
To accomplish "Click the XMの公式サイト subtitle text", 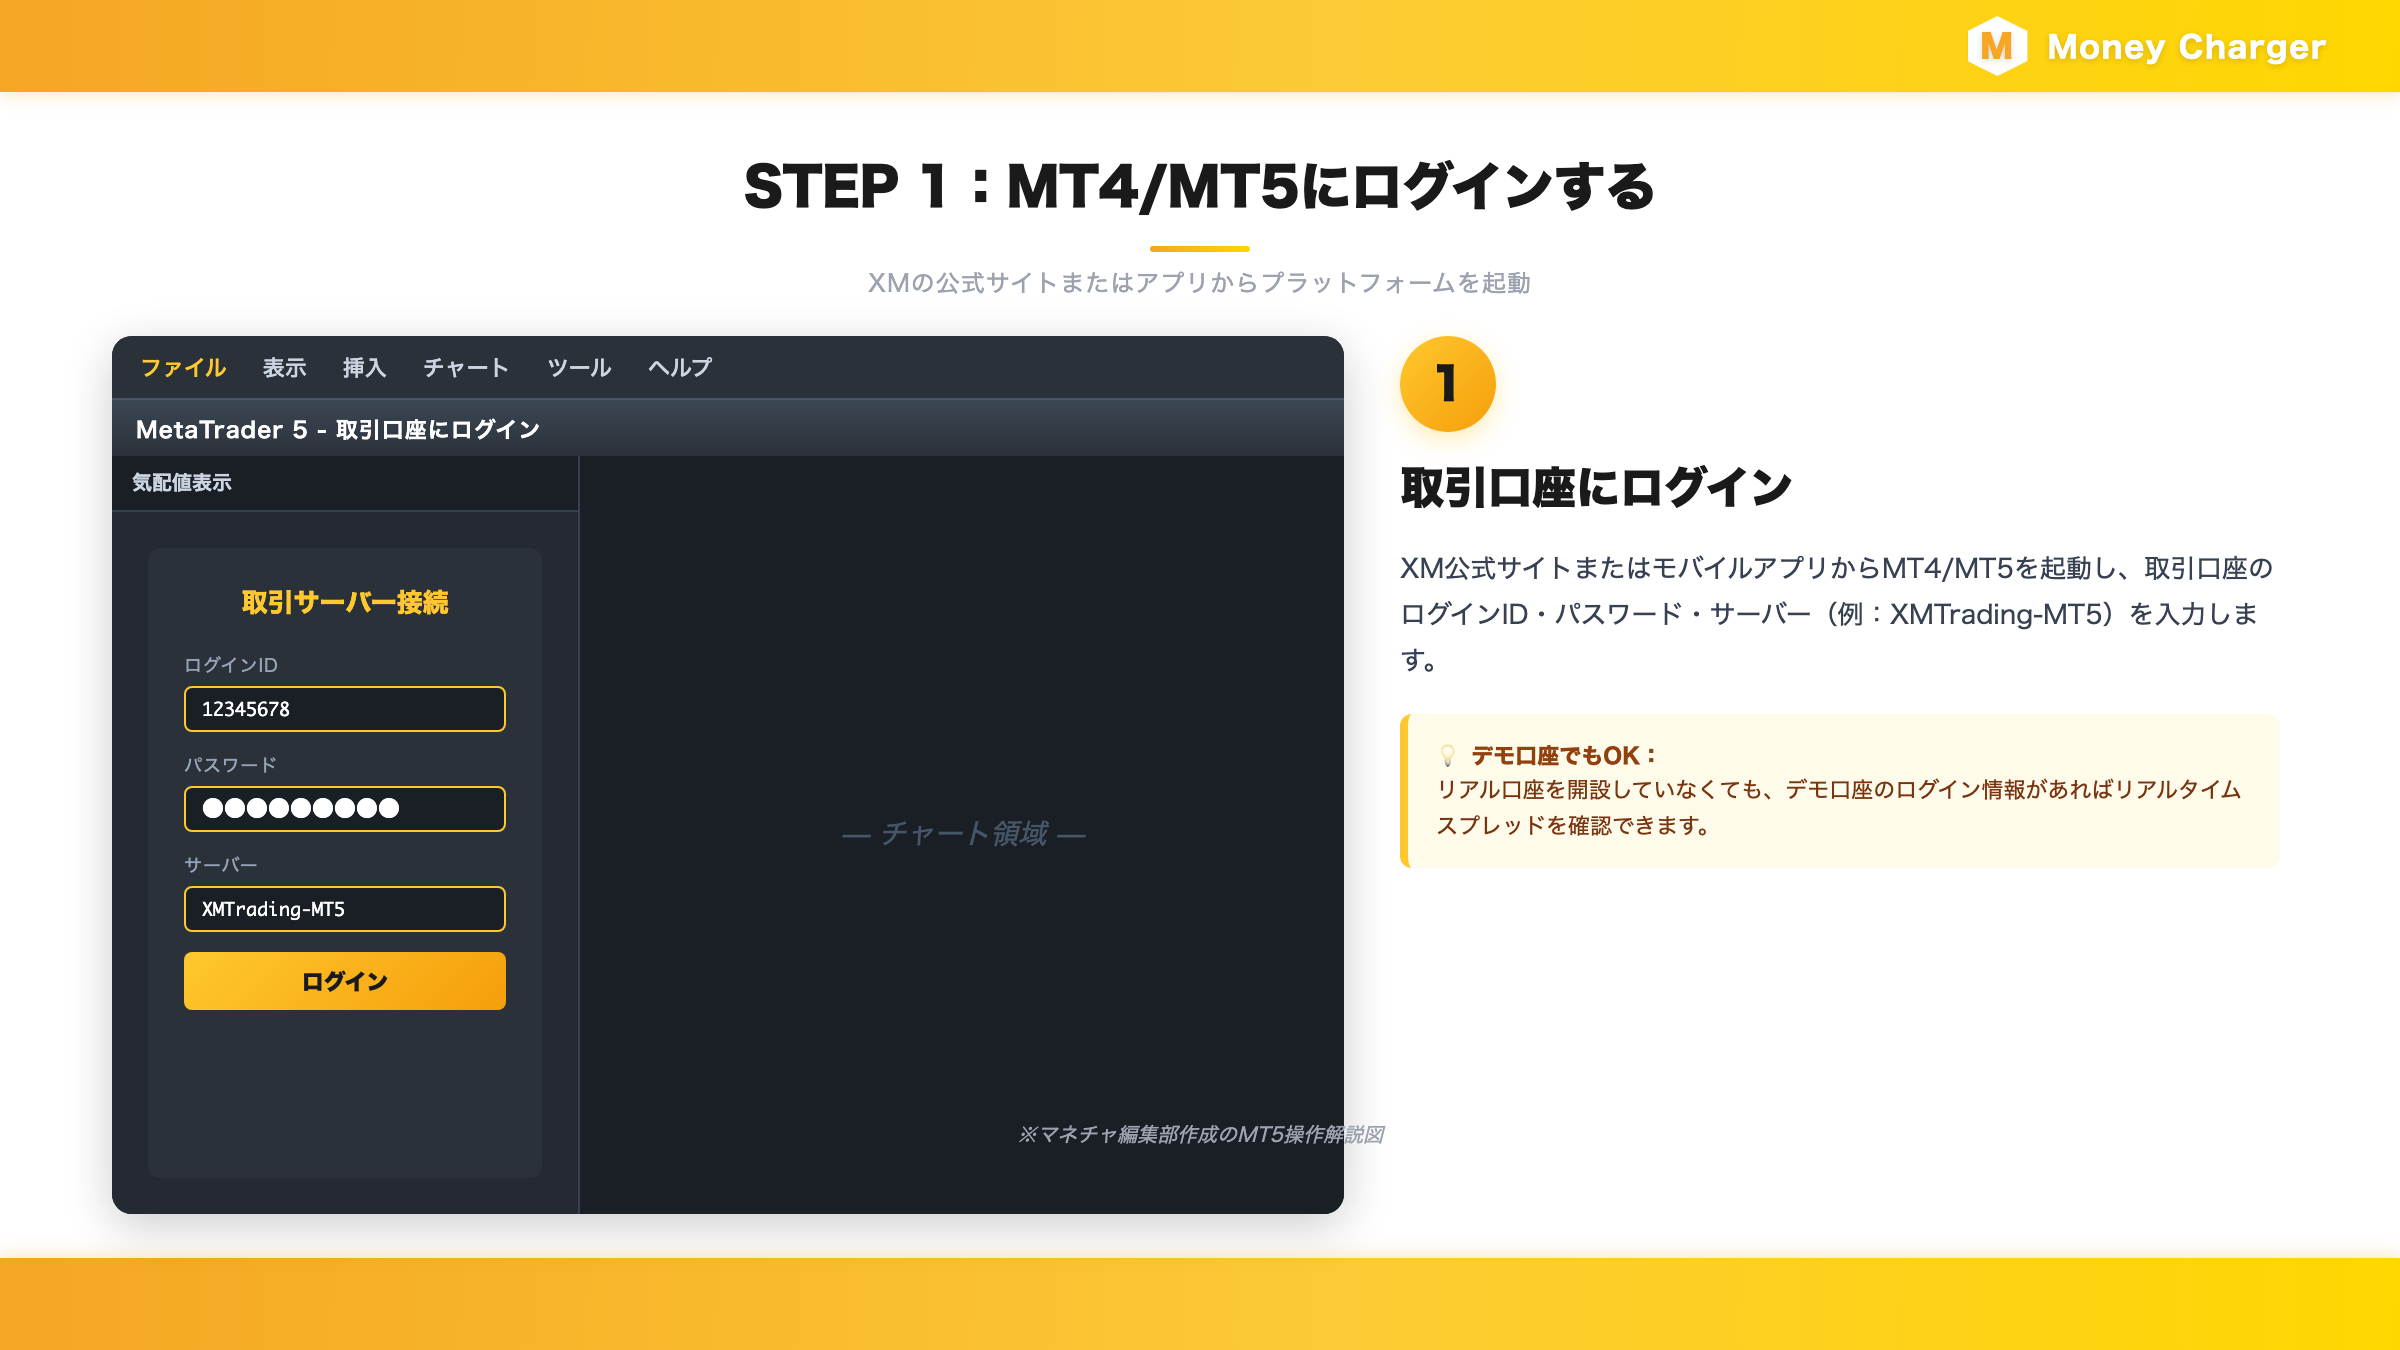I will [x=1200, y=283].
